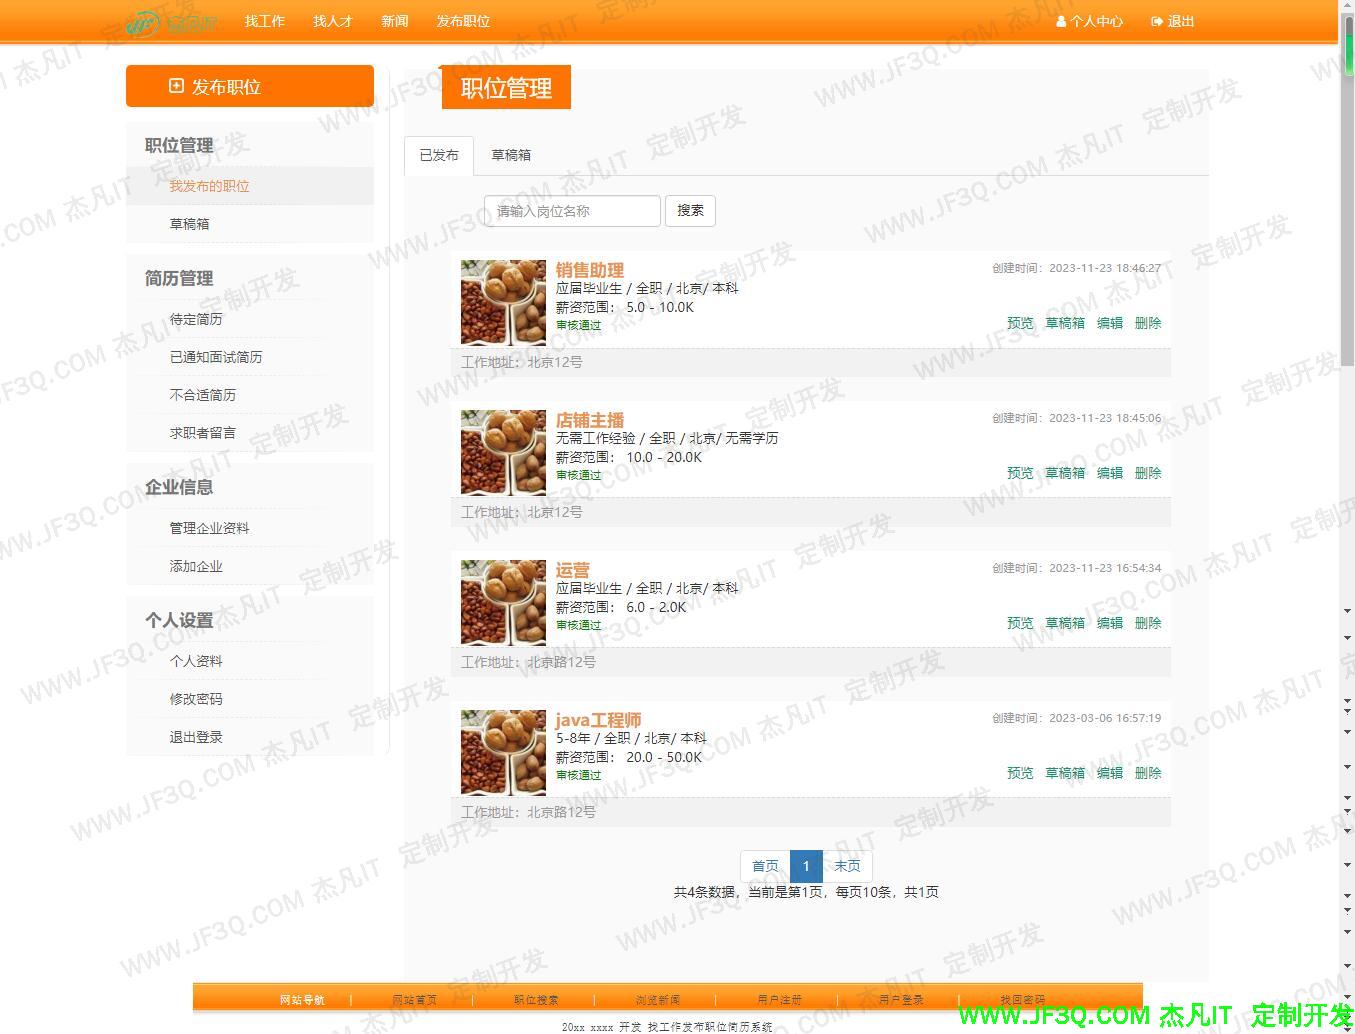Click the orange 发布职位 button

(250, 87)
